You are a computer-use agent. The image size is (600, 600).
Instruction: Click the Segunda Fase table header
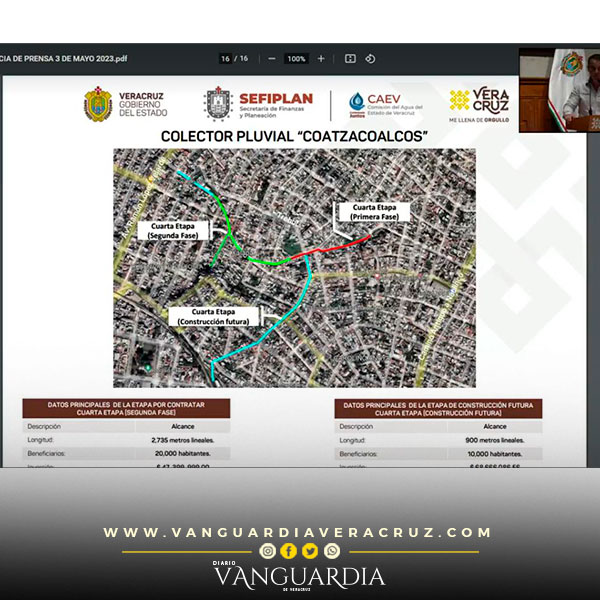(126, 408)
